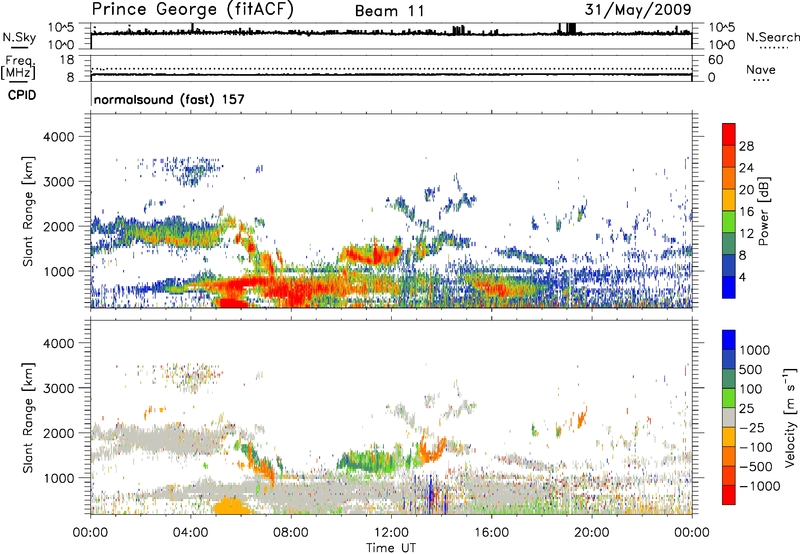Click the '04:00' time axis tick label
Image resolution: width=800 pixels, height=554 pixels.
pyautogui.click(x=191, y=533)
